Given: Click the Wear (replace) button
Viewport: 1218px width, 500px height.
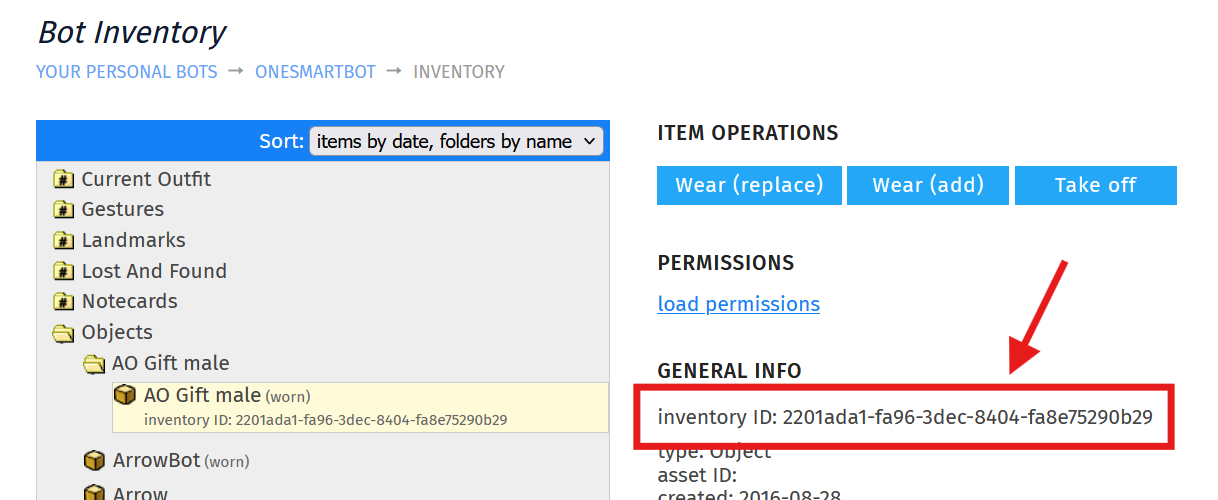Looking at the screenshot, I should 749,185.
